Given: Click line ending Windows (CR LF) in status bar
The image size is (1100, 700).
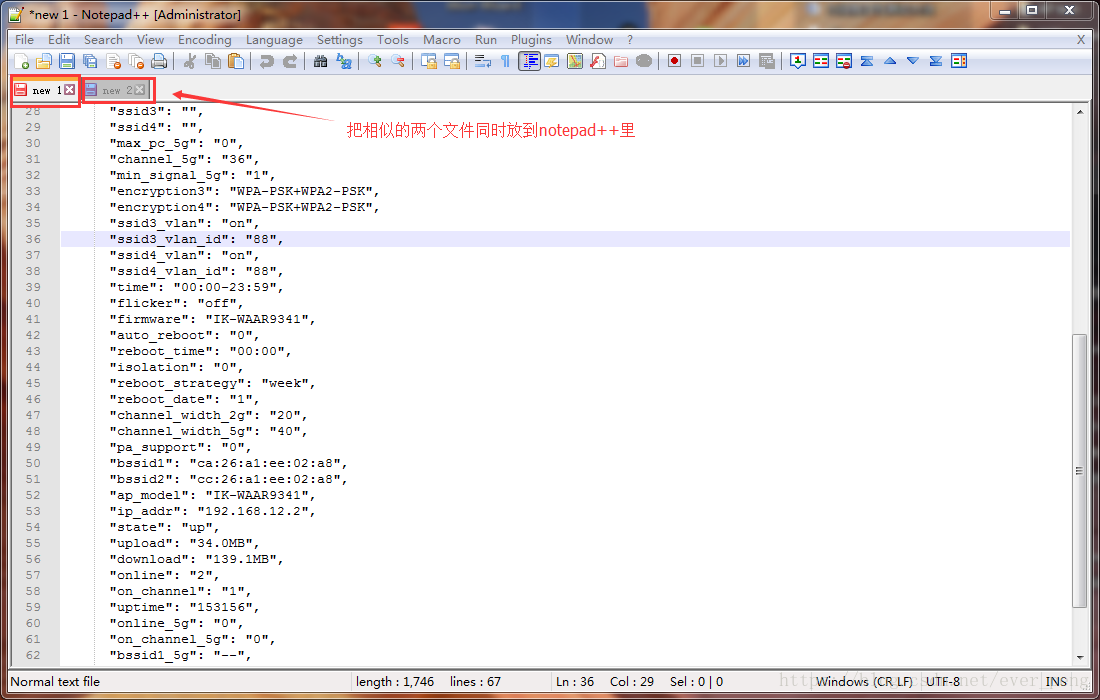Looking at the screenshot, I should click(x=864, y=681).
